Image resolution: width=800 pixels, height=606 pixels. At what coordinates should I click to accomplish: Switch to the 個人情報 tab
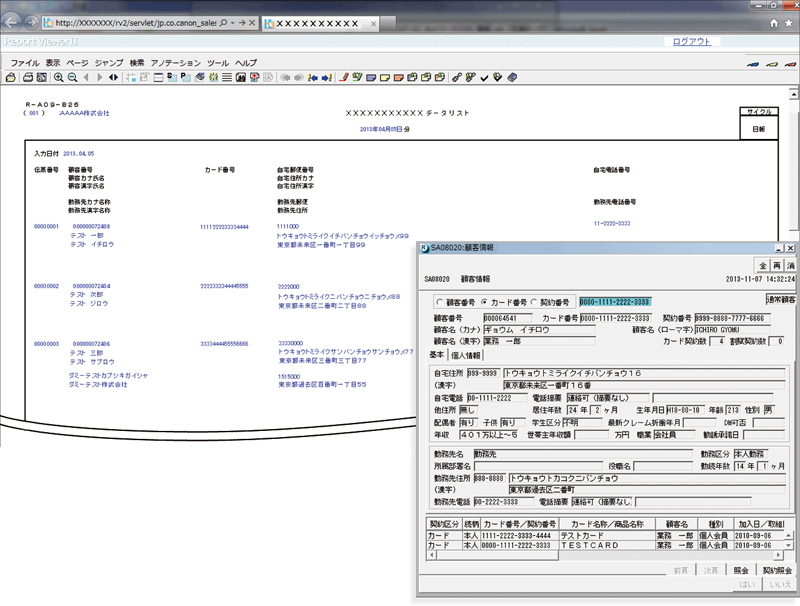point(465,356)
